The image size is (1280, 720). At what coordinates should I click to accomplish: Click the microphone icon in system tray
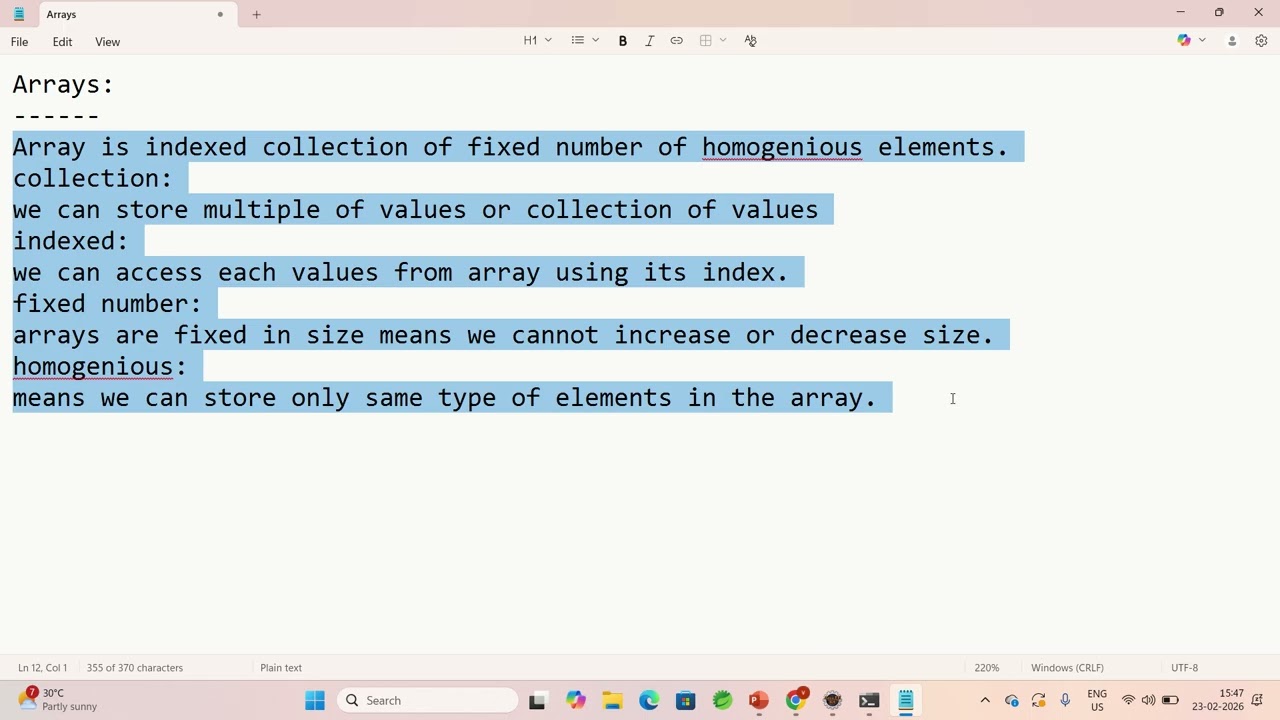(1065, 700)
